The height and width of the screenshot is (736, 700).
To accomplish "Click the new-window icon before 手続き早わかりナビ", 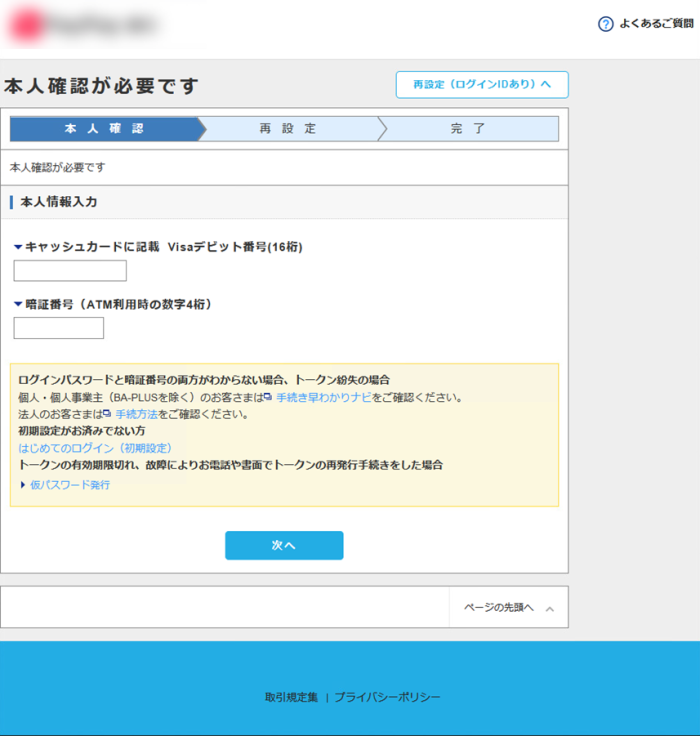I will click(x=268, y=397).
